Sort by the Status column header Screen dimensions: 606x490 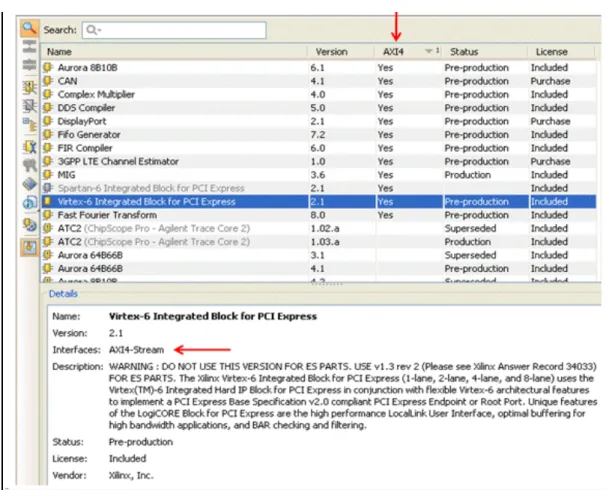click(485, 52)
